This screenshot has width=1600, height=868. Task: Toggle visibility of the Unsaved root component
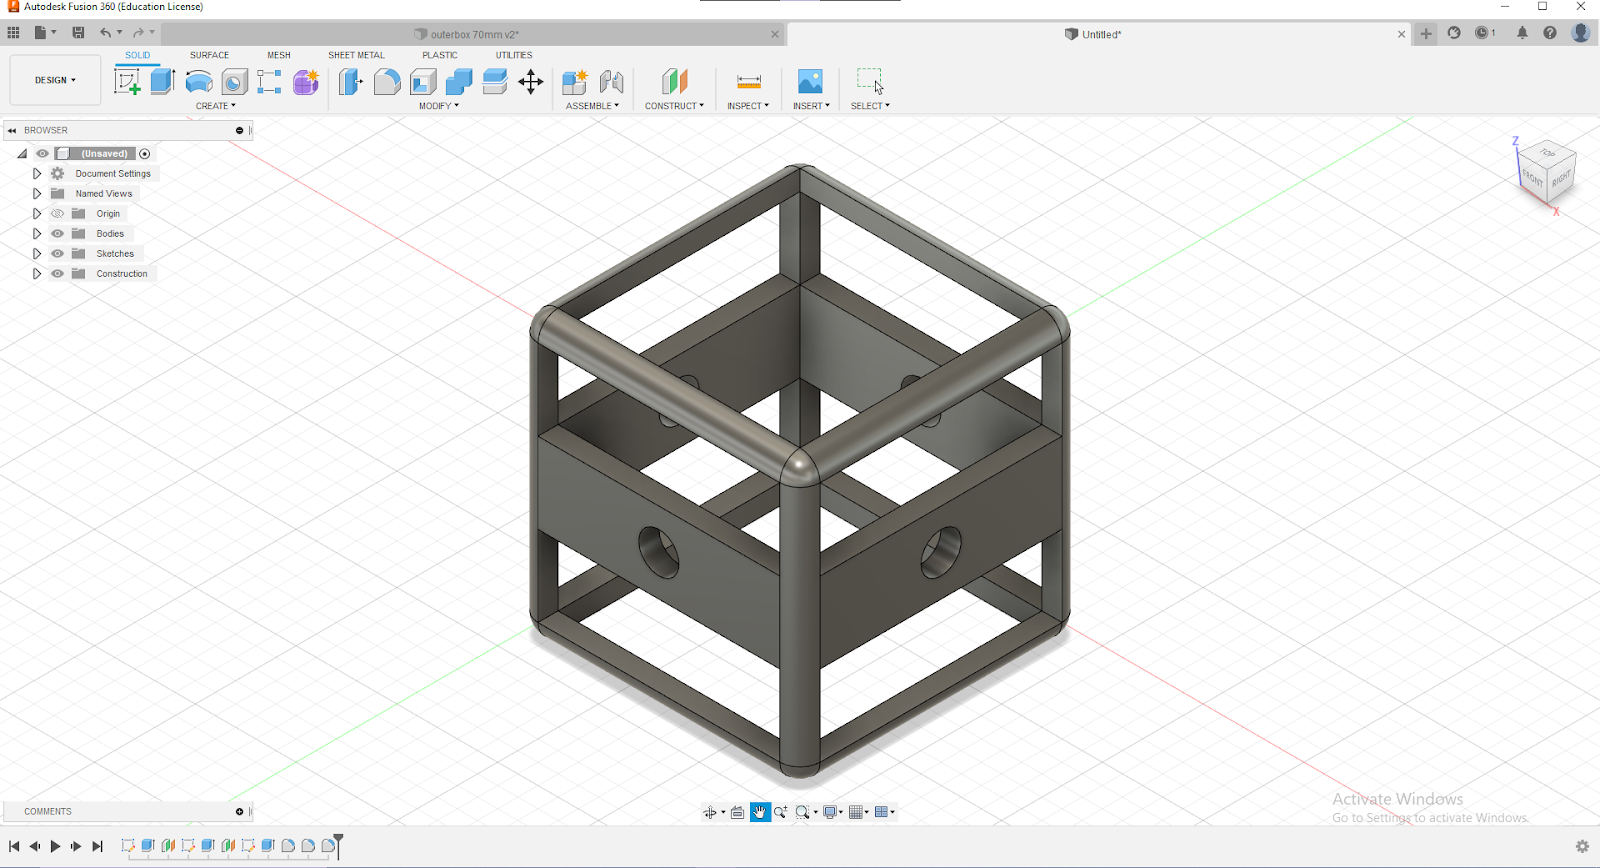[42, 154]
